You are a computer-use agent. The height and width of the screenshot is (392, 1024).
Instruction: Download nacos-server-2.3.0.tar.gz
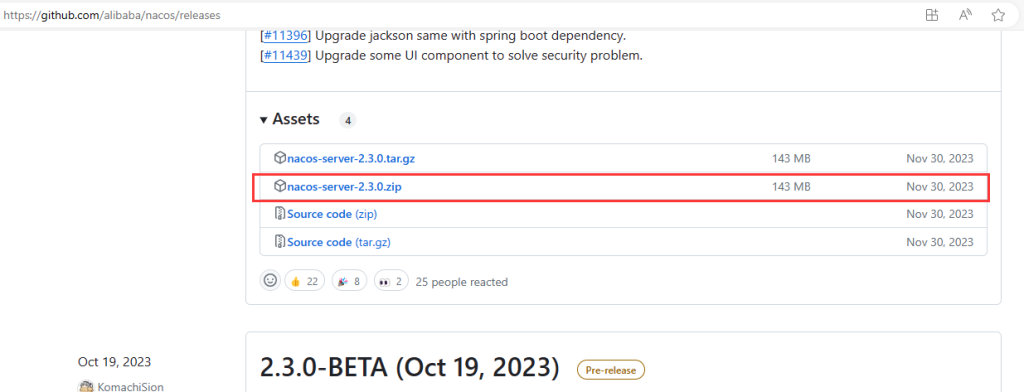352,159
